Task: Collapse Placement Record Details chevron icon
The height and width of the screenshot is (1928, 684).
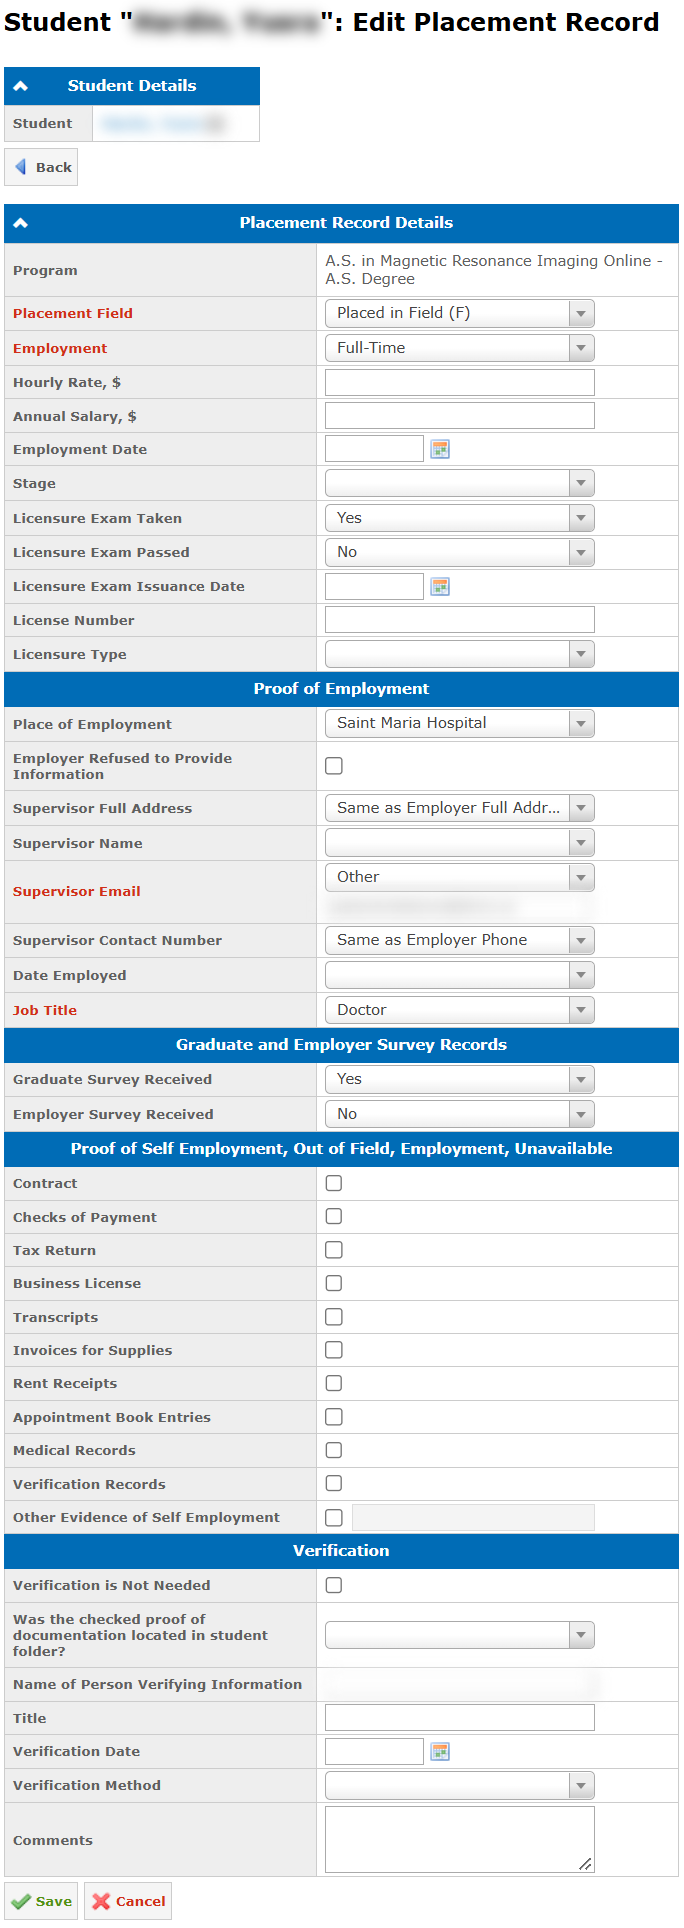Action: coord(20,223)
